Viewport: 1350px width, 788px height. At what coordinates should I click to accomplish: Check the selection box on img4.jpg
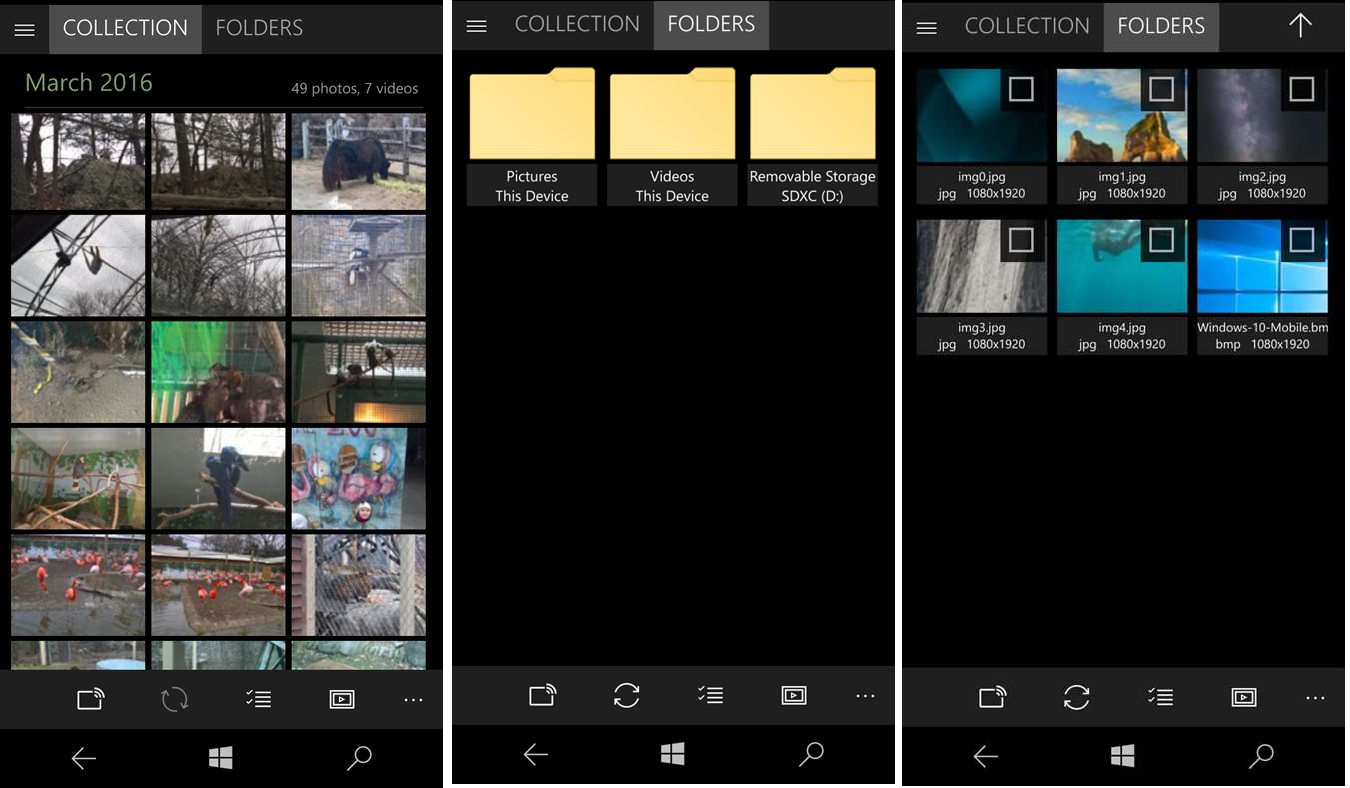(x=1161, y=240)
